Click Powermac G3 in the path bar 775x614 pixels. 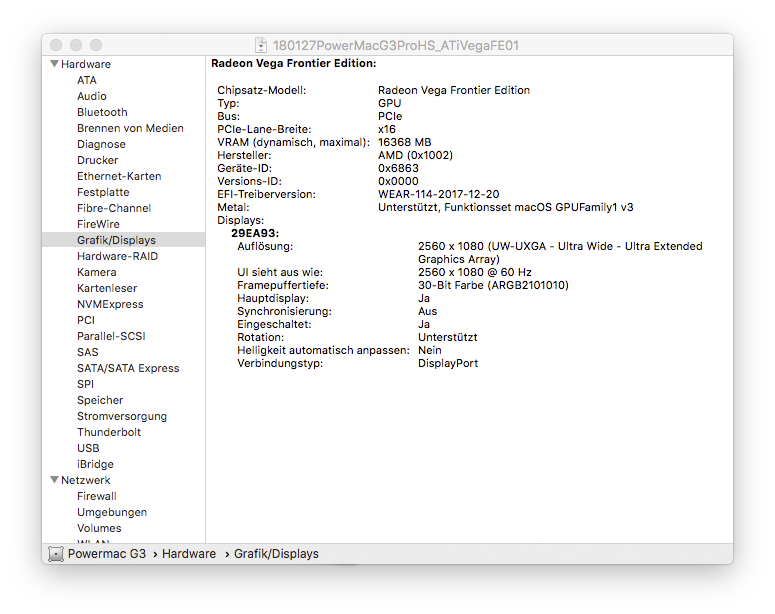pyautogui.click(x=107, y=554)
